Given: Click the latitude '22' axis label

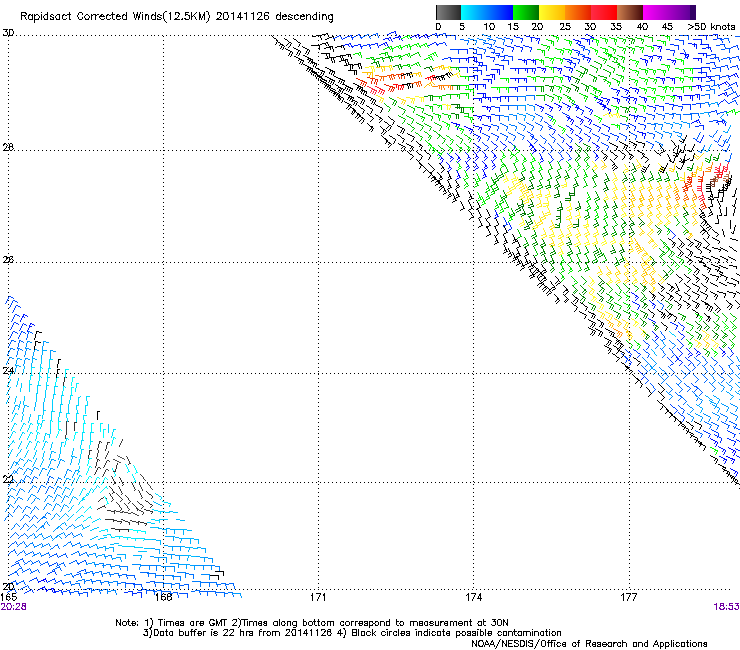Looking at the screenshot, I should (x=8, y=479).
